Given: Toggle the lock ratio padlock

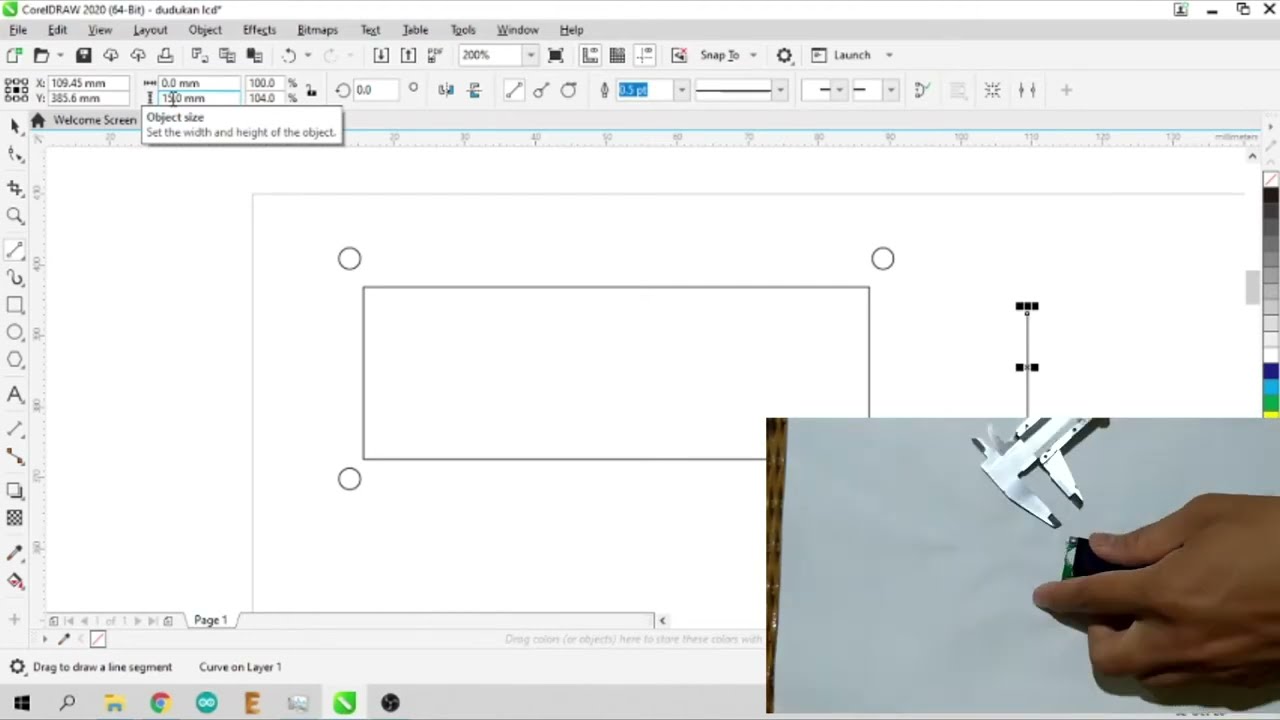Looking at the screenshot, I should coord(311,90).
